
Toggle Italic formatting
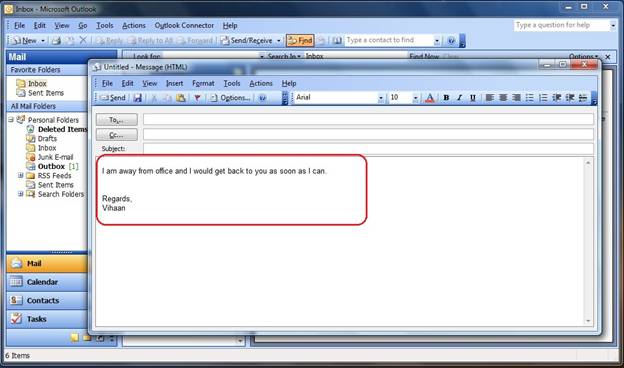coord(459,97)
